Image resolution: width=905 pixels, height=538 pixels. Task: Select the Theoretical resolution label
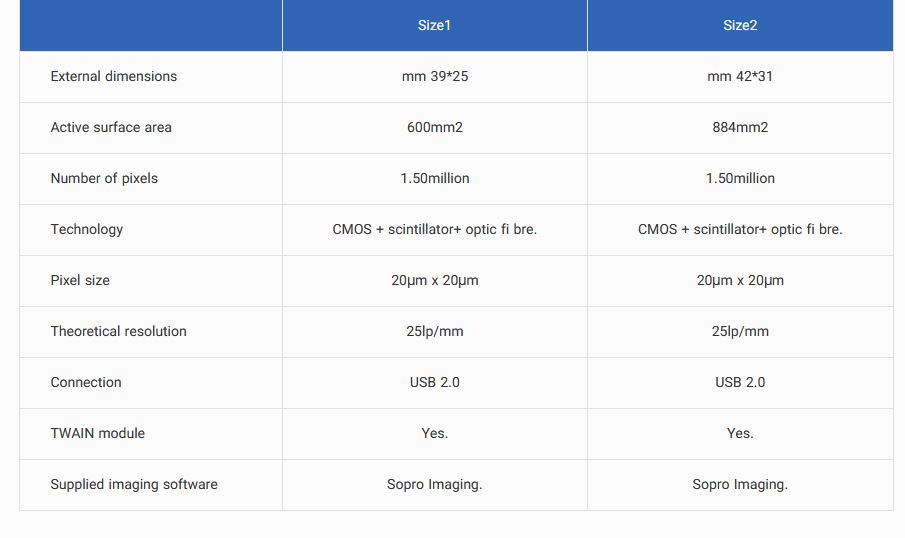[x=118, y=331]
